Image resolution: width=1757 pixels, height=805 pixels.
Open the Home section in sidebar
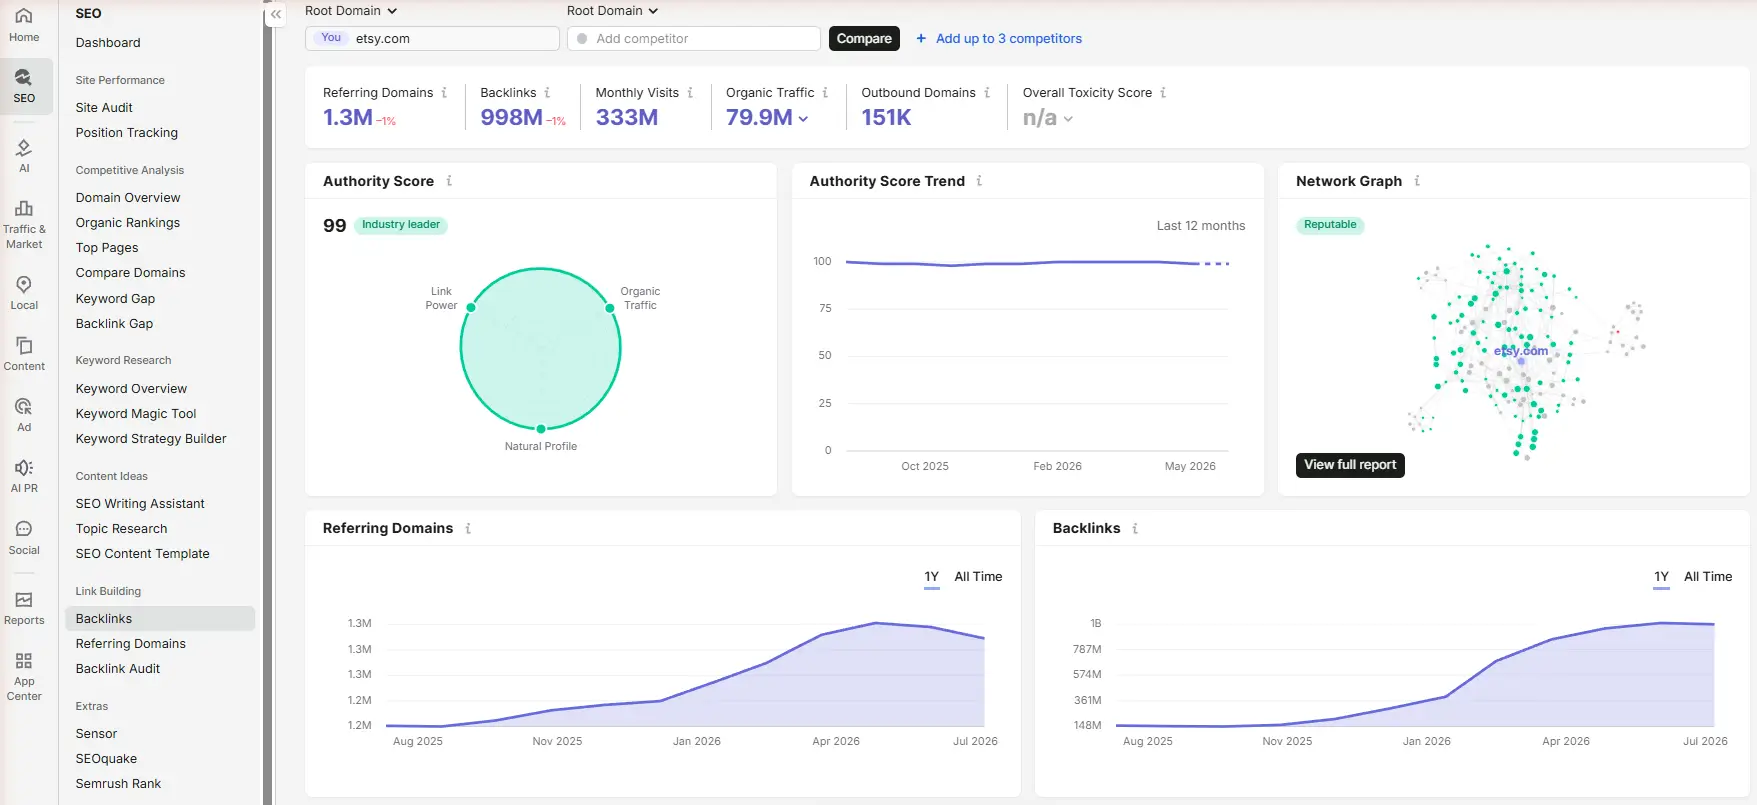pos(24,26)
